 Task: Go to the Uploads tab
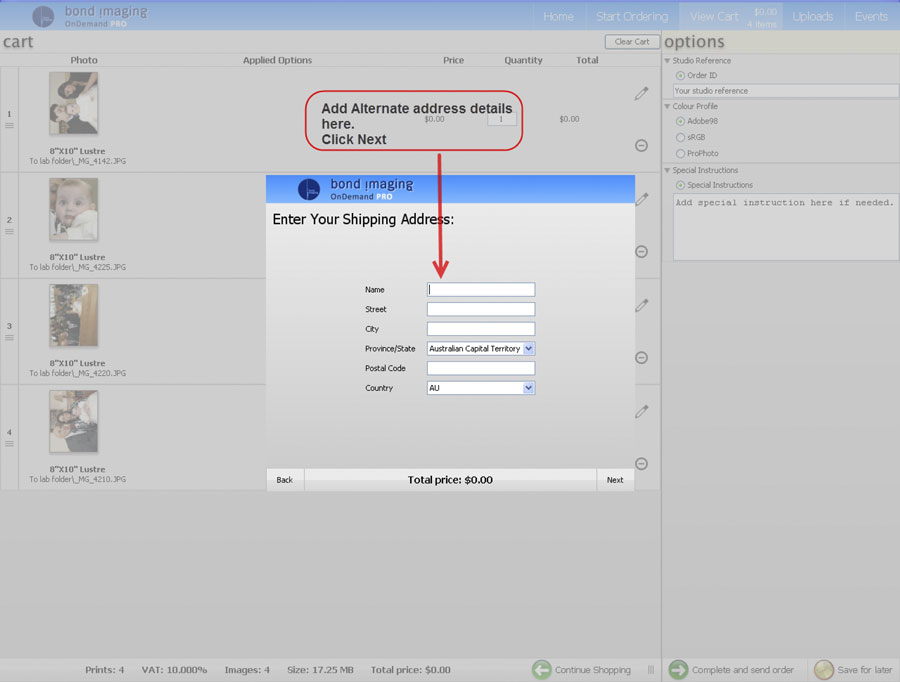[x=812, y=16]
